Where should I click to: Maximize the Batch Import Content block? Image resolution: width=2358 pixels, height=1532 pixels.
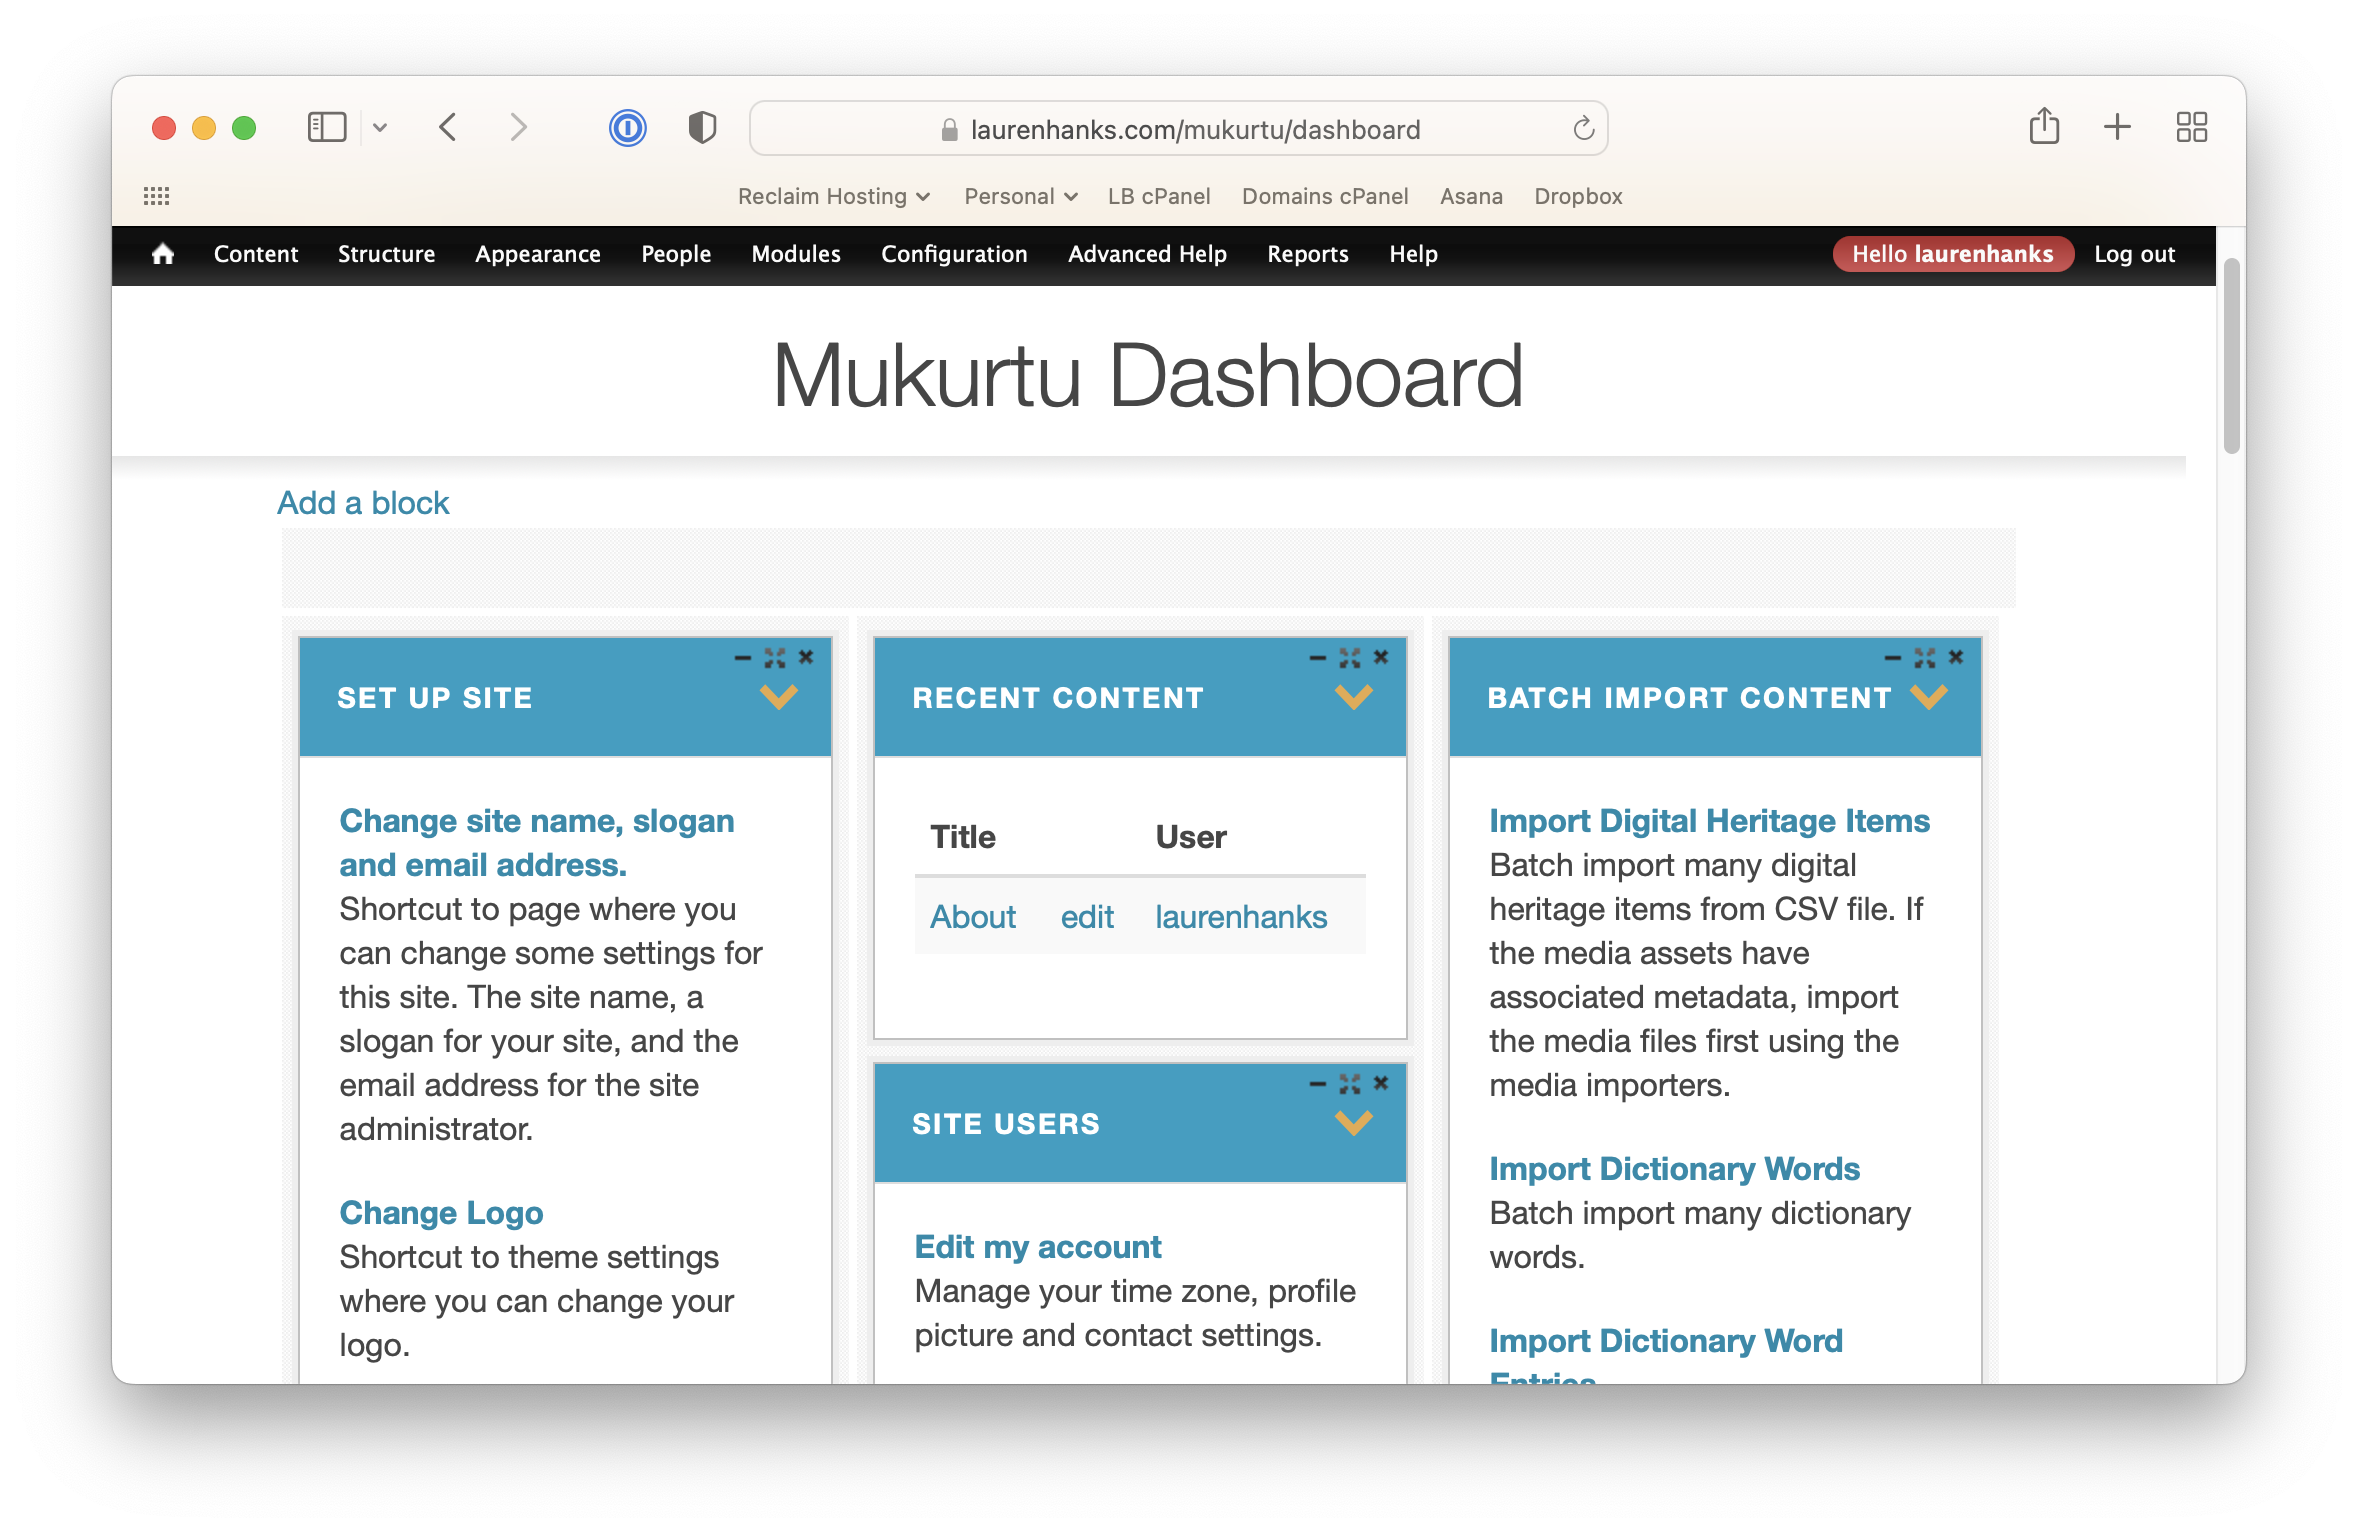(1924, 658)
